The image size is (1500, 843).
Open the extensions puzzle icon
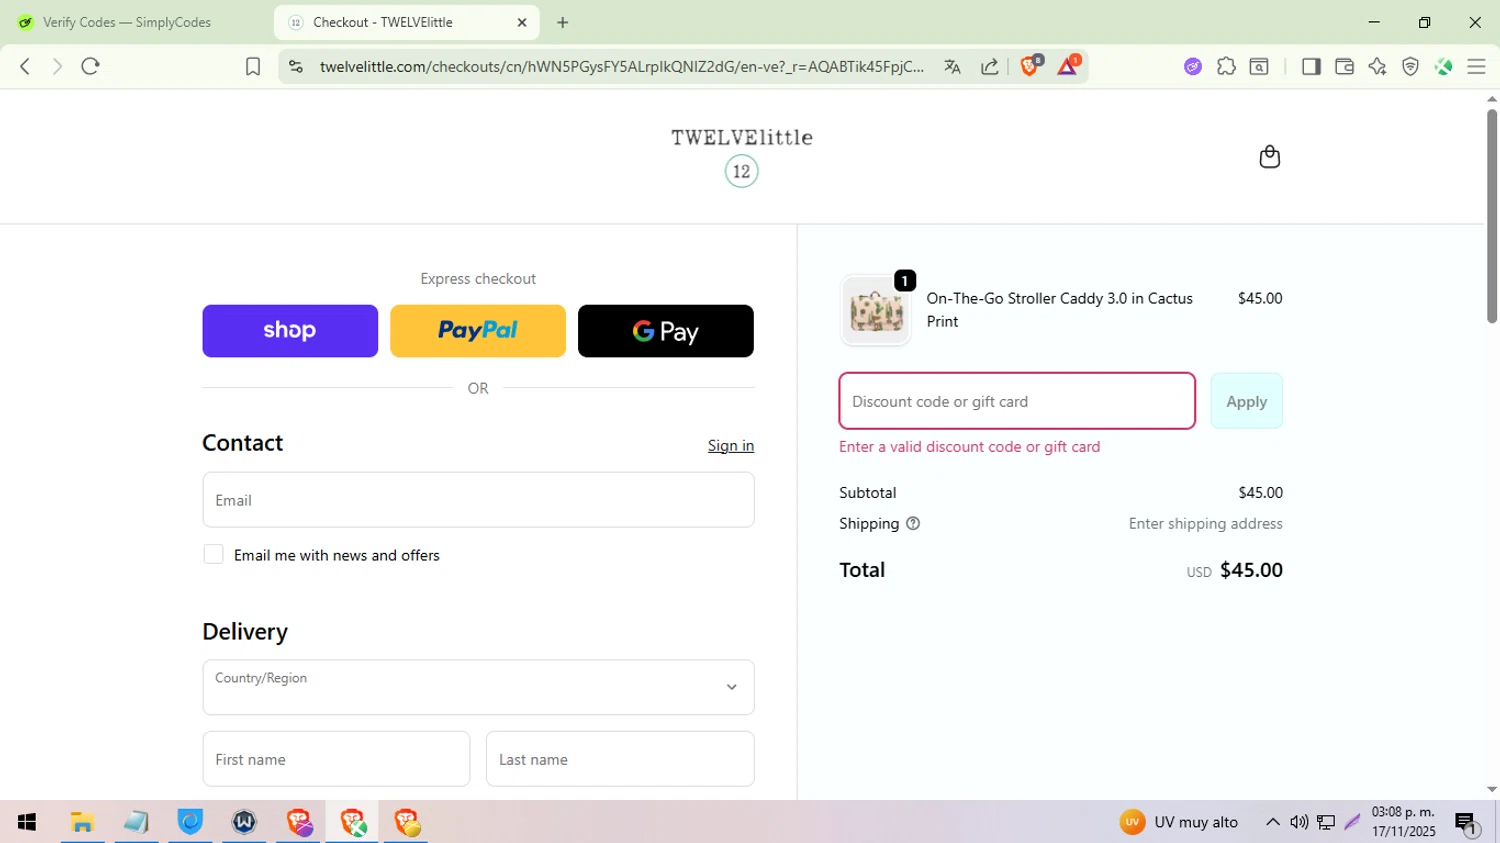(x=1226, y=67)
